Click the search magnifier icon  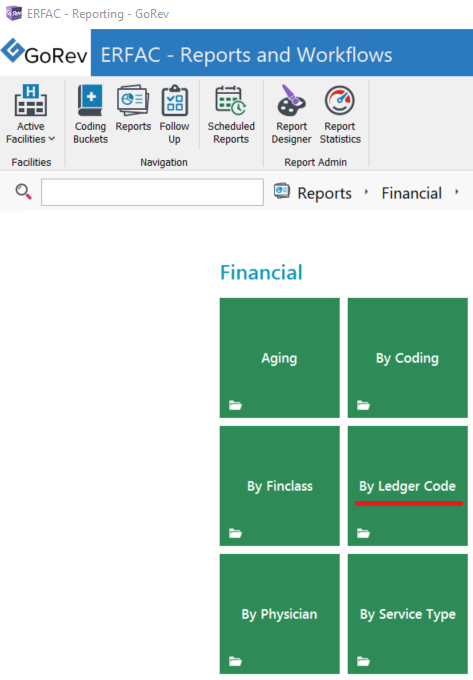coord(23,191)
